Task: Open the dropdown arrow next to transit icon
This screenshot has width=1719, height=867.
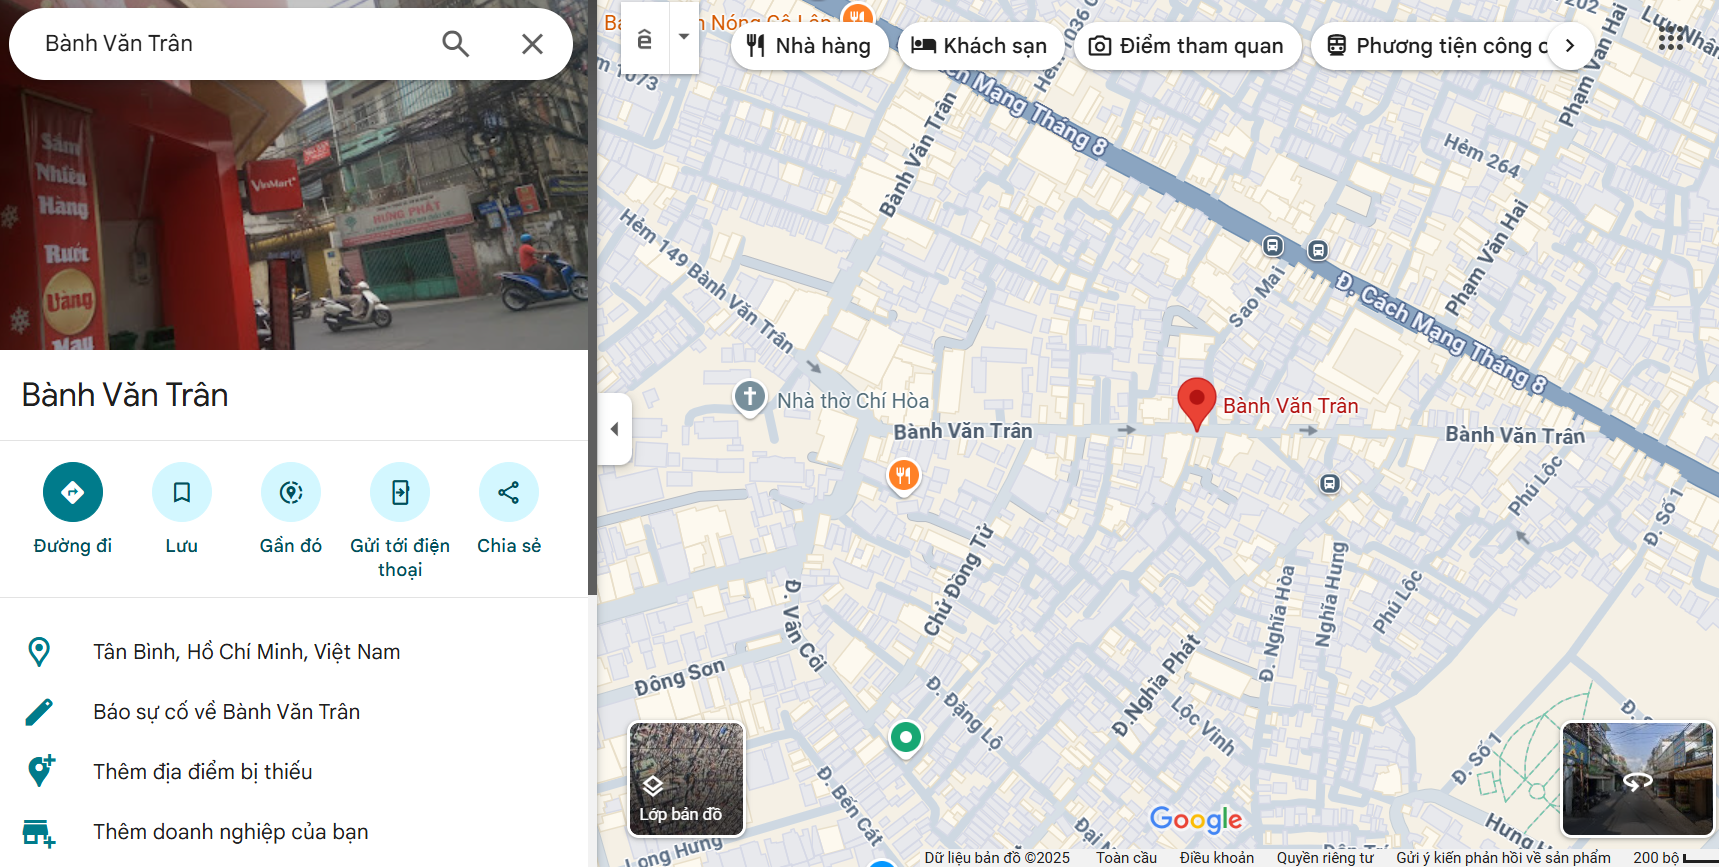Action: [x=684, y=37]
